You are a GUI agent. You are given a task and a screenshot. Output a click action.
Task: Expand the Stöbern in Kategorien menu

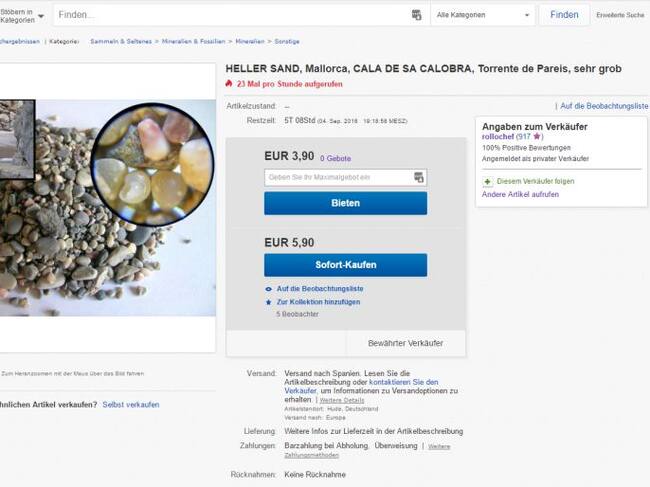click(x=22, y=16)
